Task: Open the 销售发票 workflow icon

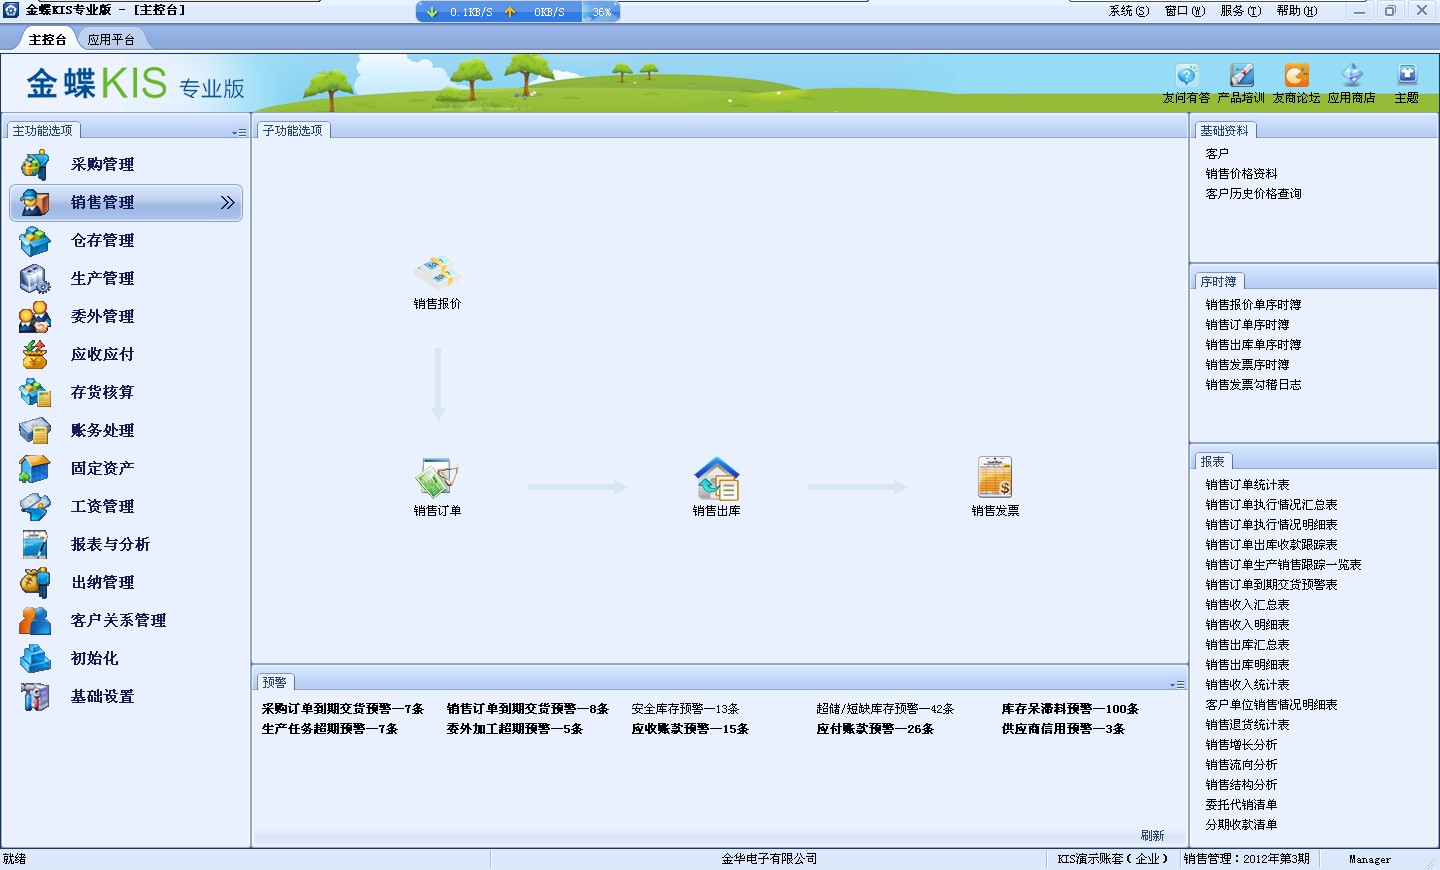Action: click(x=995, y=478)
